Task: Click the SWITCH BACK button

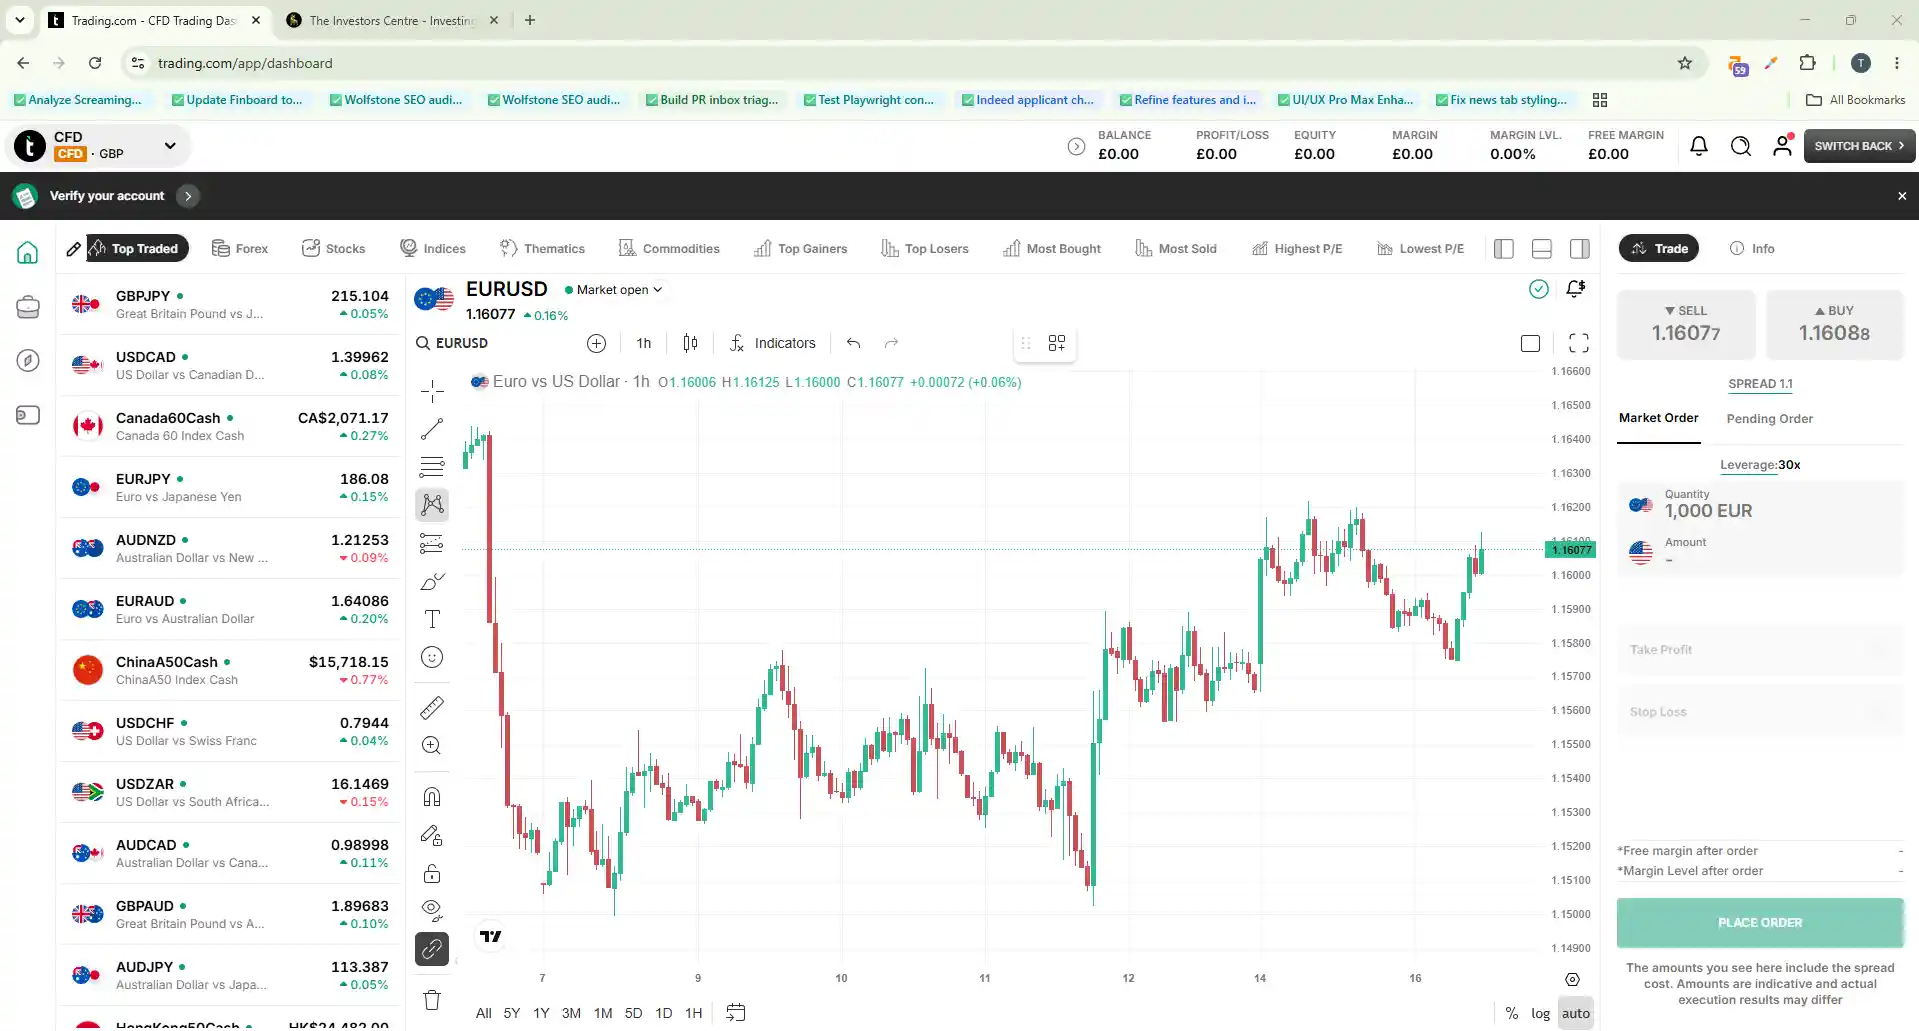Action: (1859, 146)
